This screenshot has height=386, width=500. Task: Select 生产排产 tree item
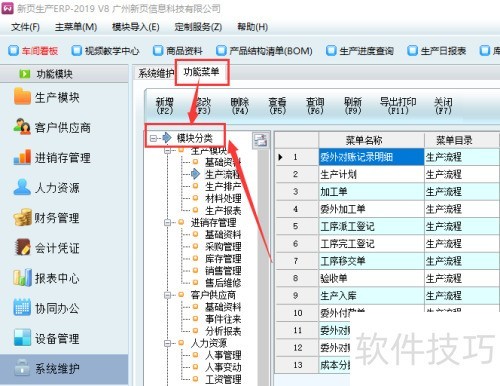coord(223,186)
